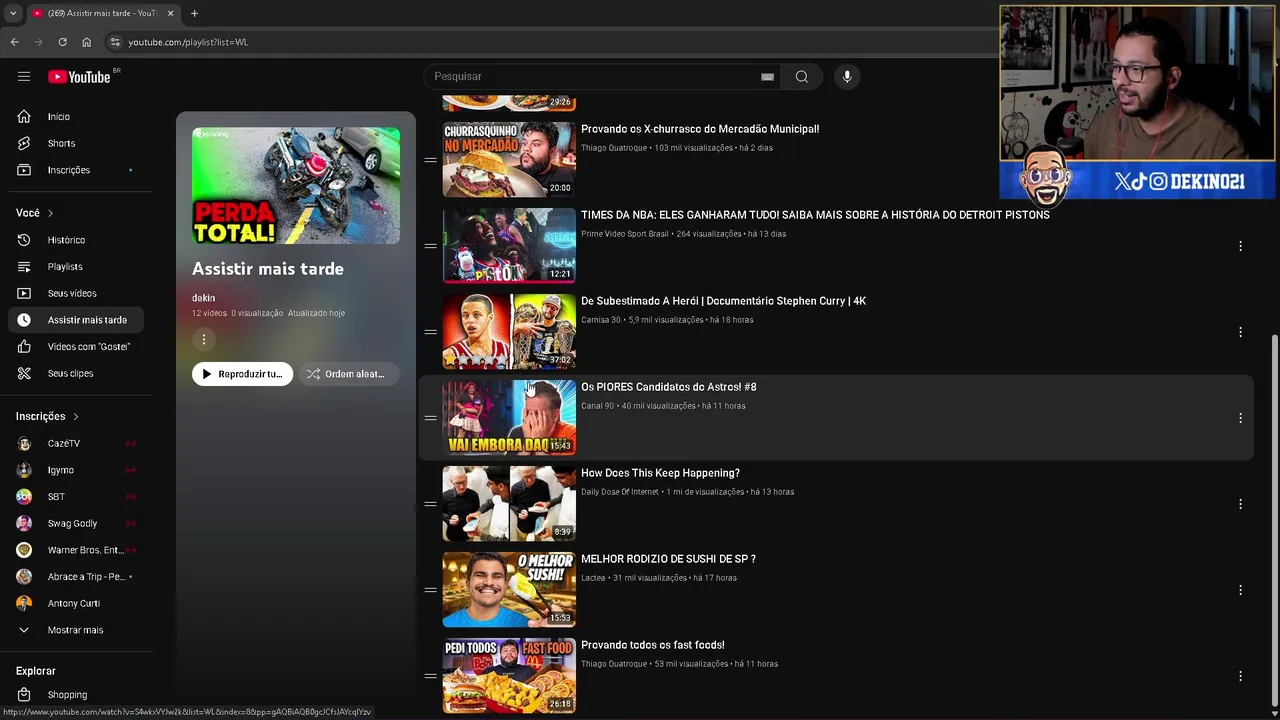The width and height of the screenshot is (1280, 720).
Task: Open options menu for PIORES Candidatos do Astros
Action: pos(1240,418)
